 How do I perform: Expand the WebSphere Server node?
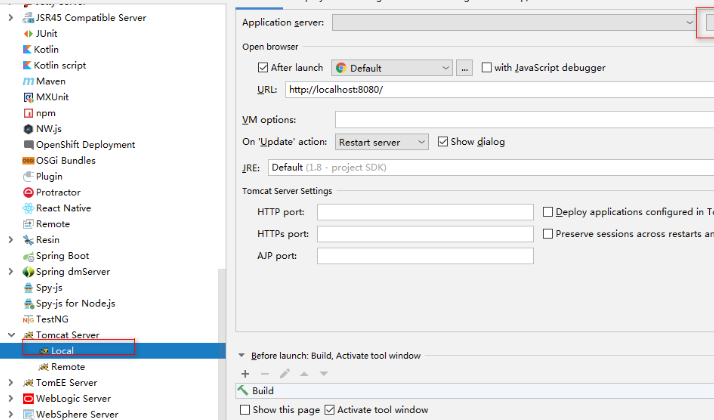pyautogui.click(x=10, y=414)
